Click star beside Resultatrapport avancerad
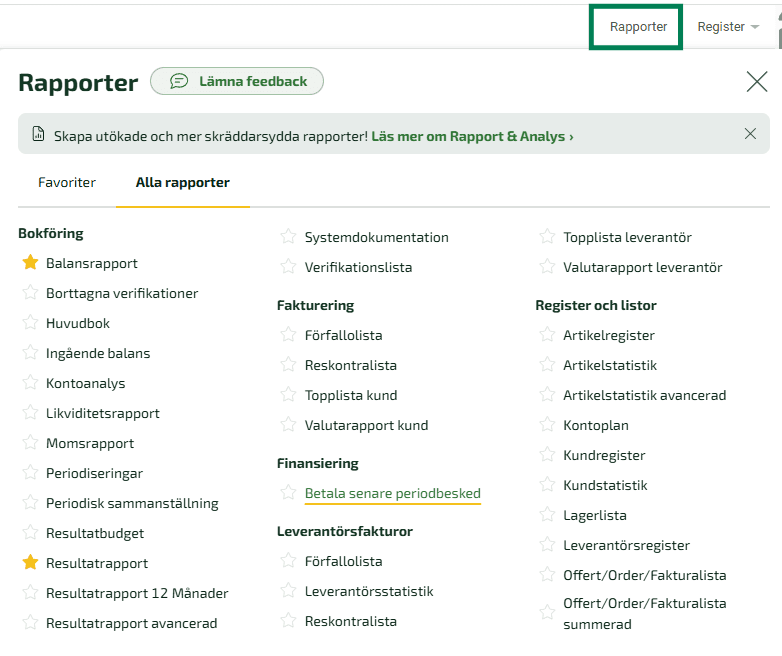 coord(30,623)
